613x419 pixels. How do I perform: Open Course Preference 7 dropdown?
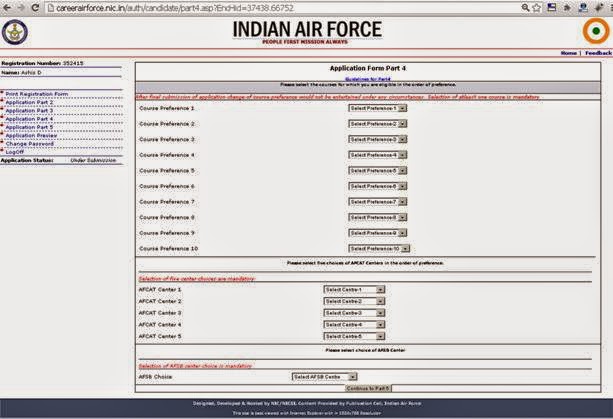pos(378,202)
